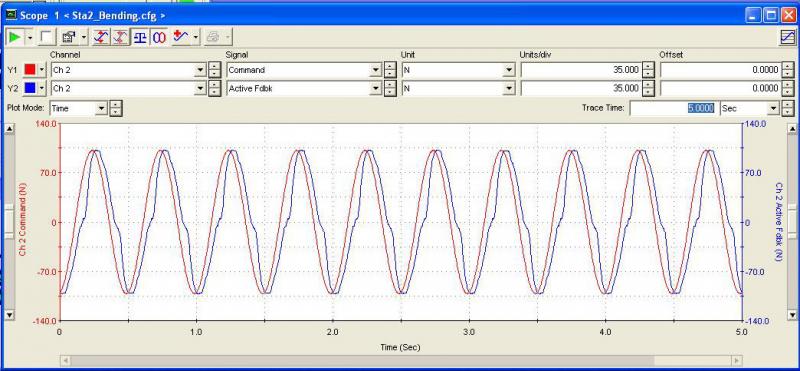Open the Trace Time Sec unit dropdown

pyautogui.click(x=774, y=108)
